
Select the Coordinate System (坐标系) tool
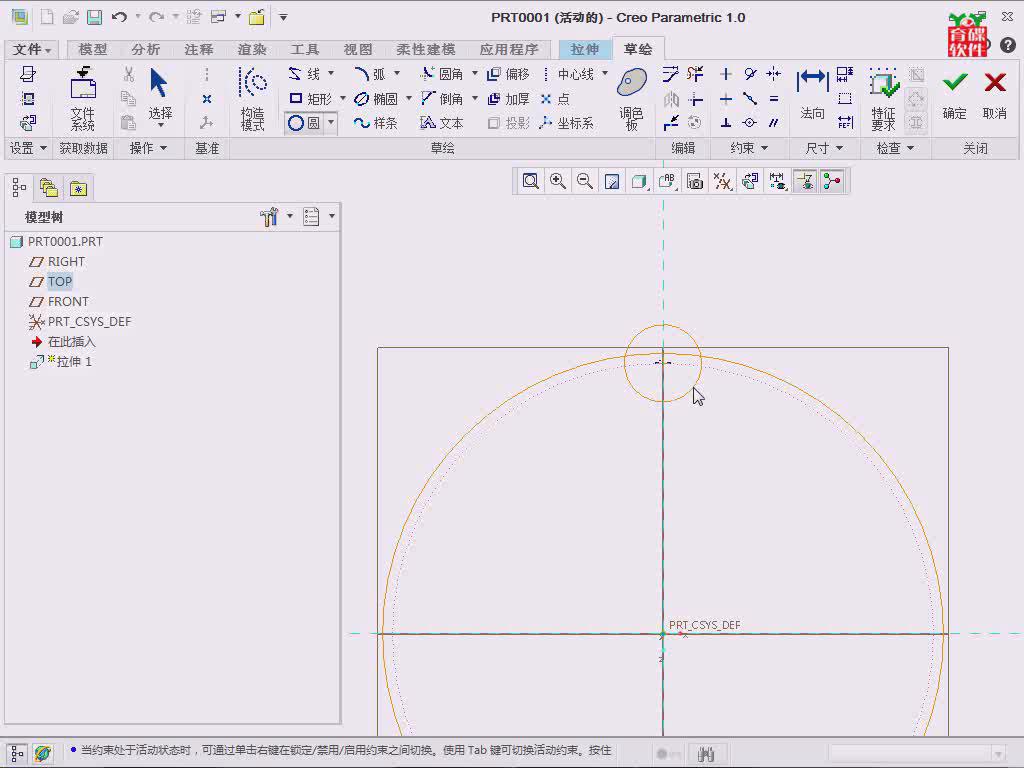(567, 123)
